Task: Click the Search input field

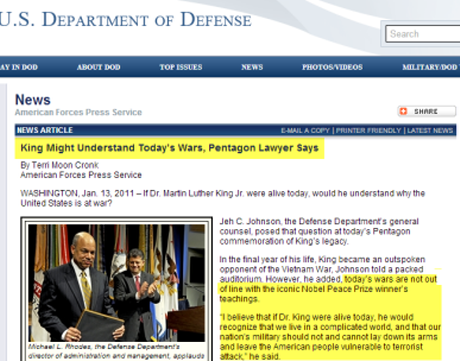Action: (x=423, y=34)
